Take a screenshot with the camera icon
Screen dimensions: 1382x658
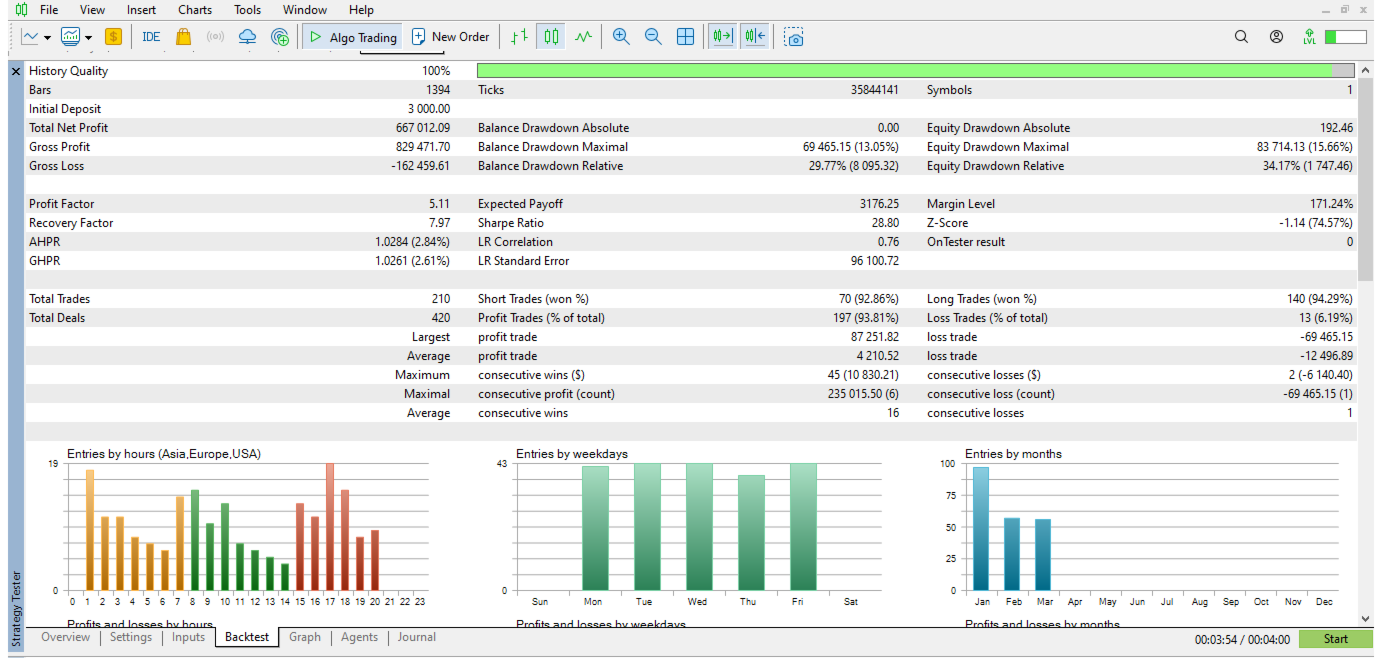tap(794, 37)
